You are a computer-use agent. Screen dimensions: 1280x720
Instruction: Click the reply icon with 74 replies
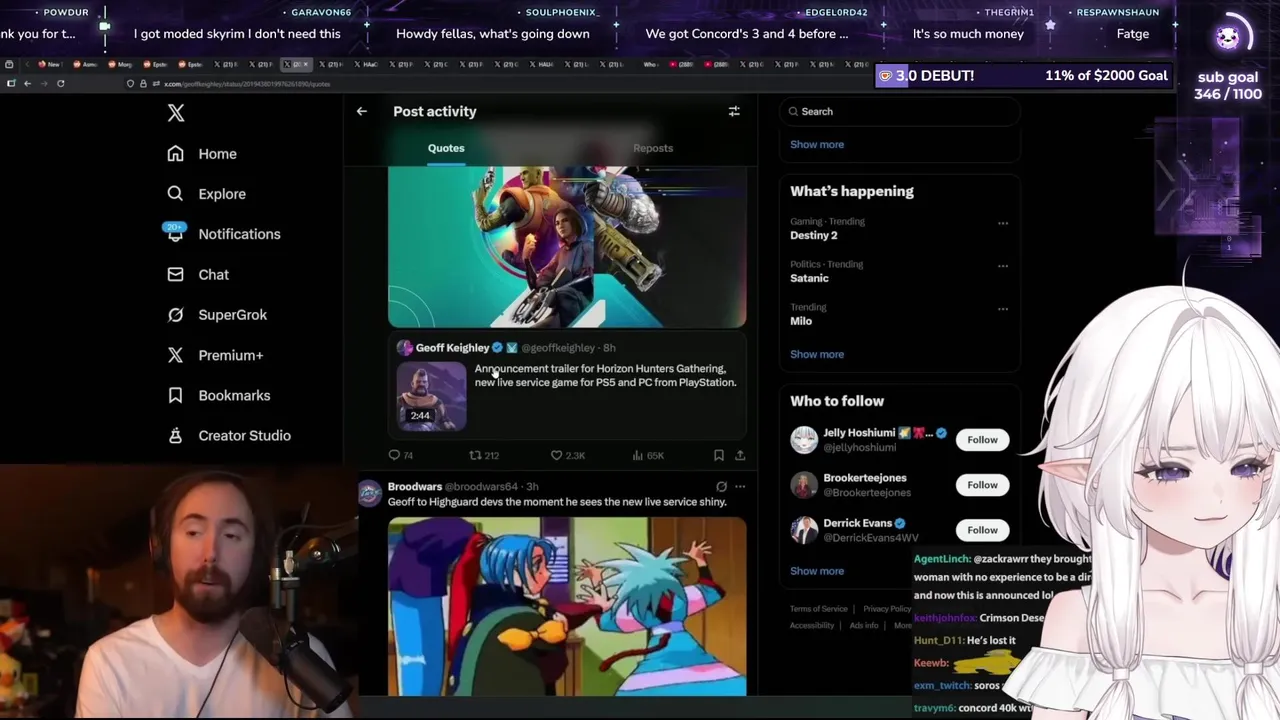coord(394,455)
